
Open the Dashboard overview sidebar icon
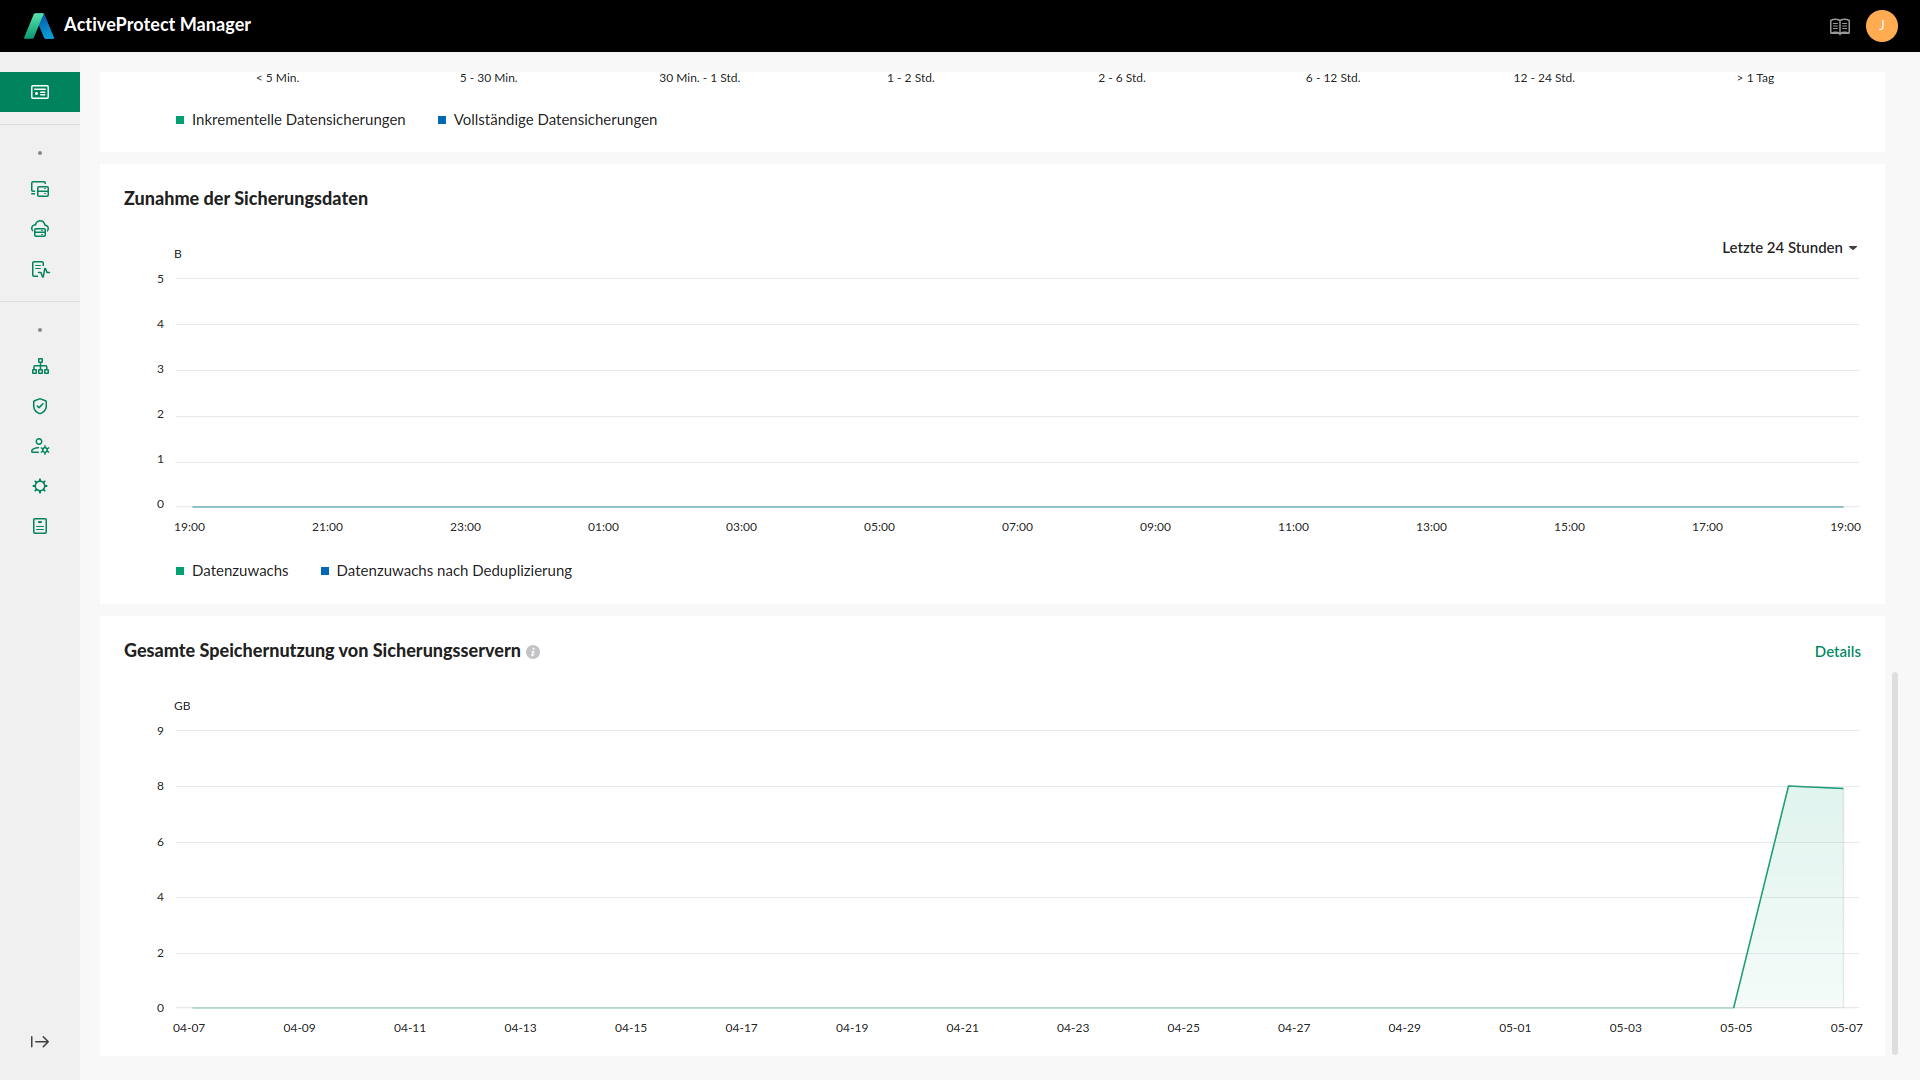tap(40, 92)
